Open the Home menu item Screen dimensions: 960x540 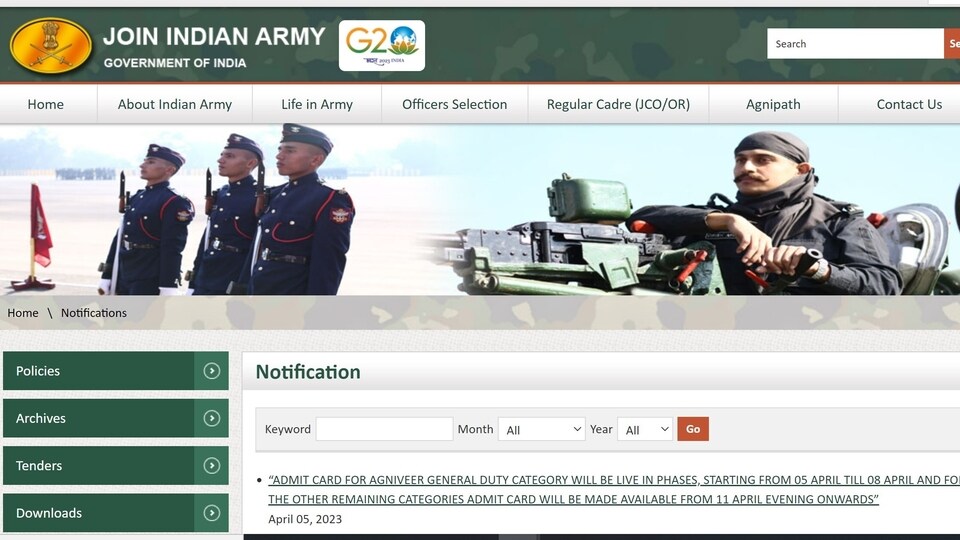[45, 104]
